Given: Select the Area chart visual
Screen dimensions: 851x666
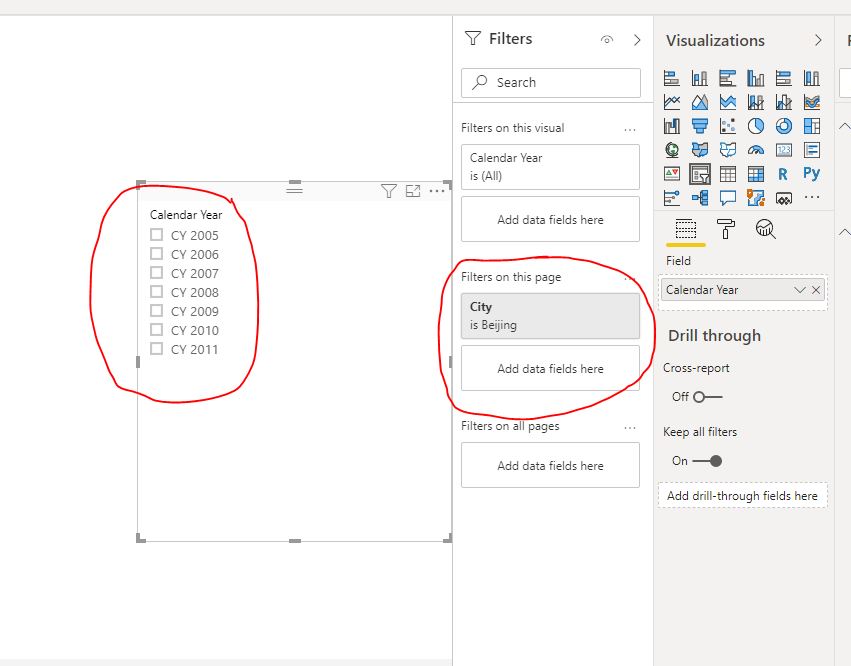Looking at the screenshot, I should coord(700,102).
